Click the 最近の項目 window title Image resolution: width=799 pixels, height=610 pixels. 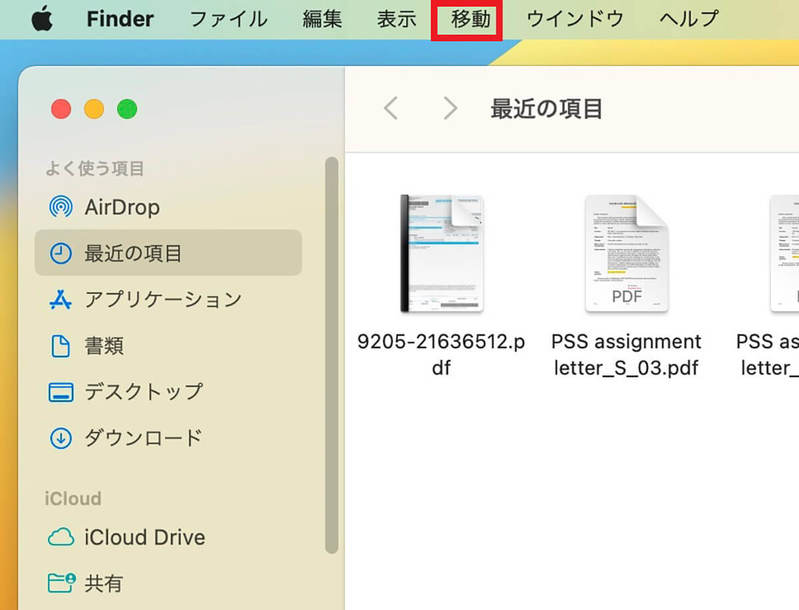click(x=546, y=109)
